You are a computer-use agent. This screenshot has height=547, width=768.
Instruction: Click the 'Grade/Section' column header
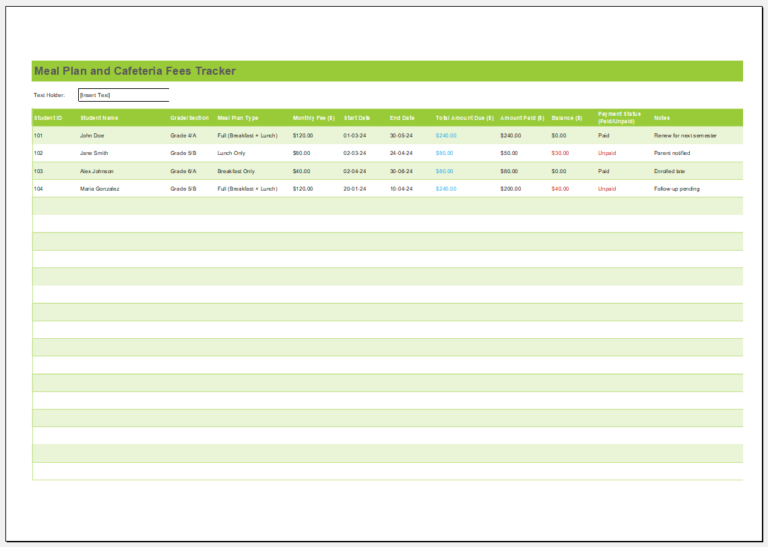pyautogui.click(x=190, y=118)
